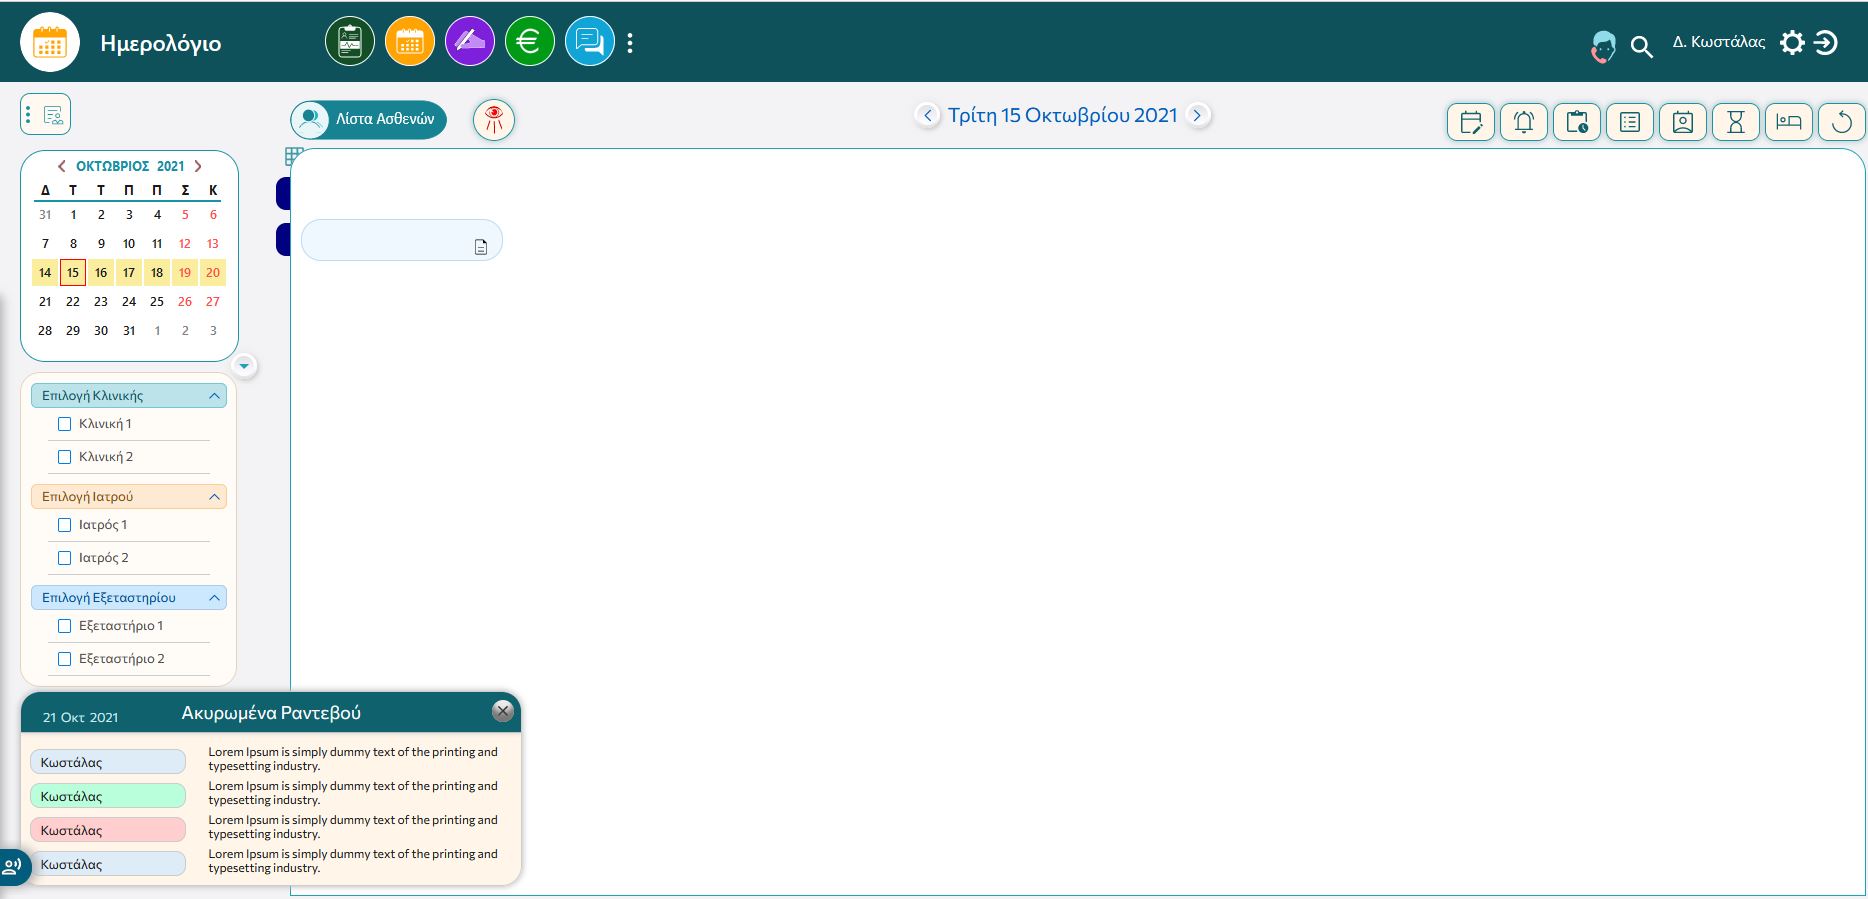This screenshot has height=899, width=1868.
Task: Check the Εξεταστήριο 2 checkbox
Action: point(65,659)
